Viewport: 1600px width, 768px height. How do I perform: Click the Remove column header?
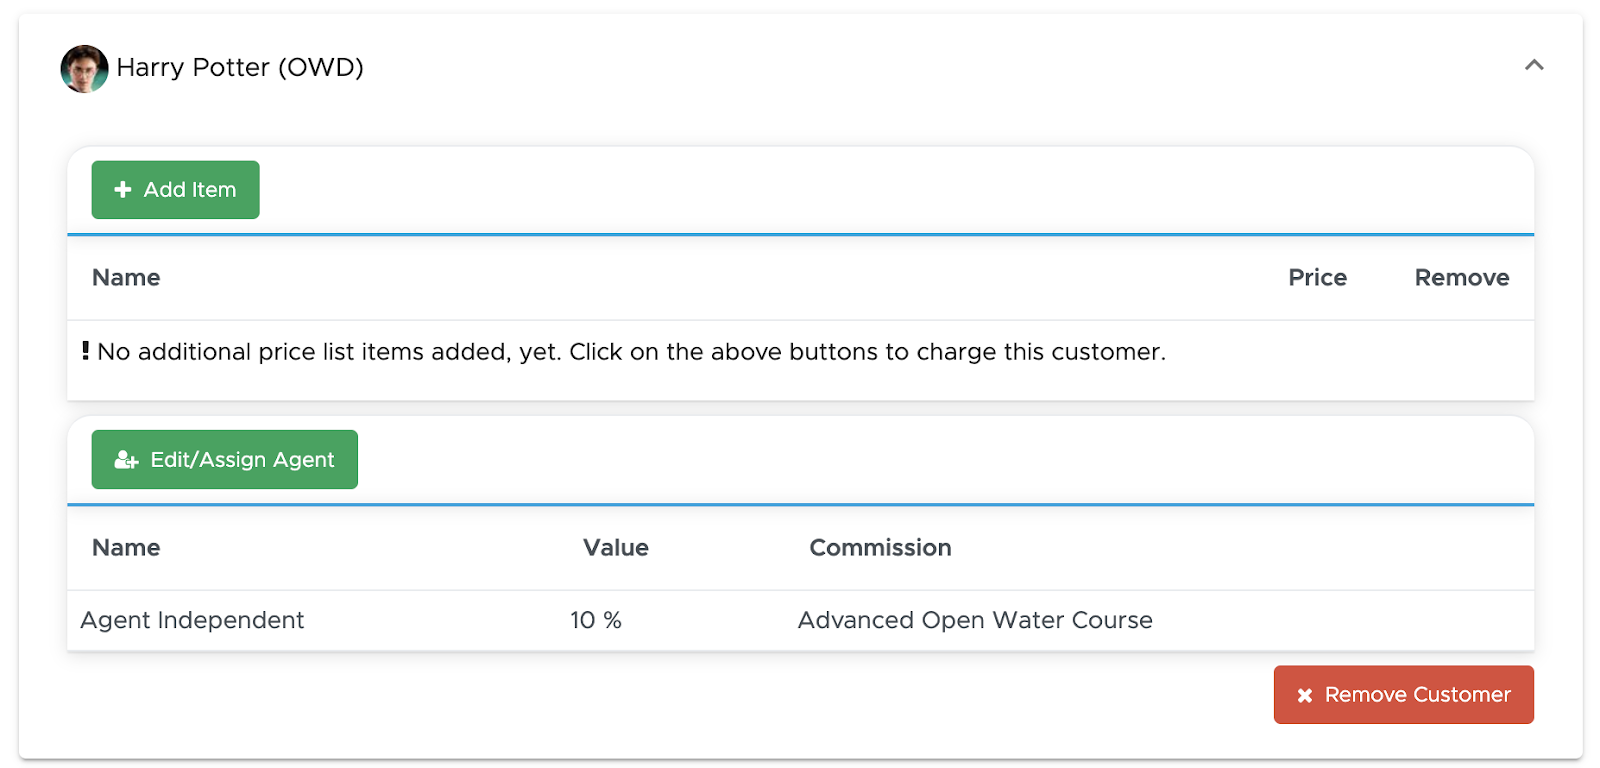click(x=1461, y=278)
